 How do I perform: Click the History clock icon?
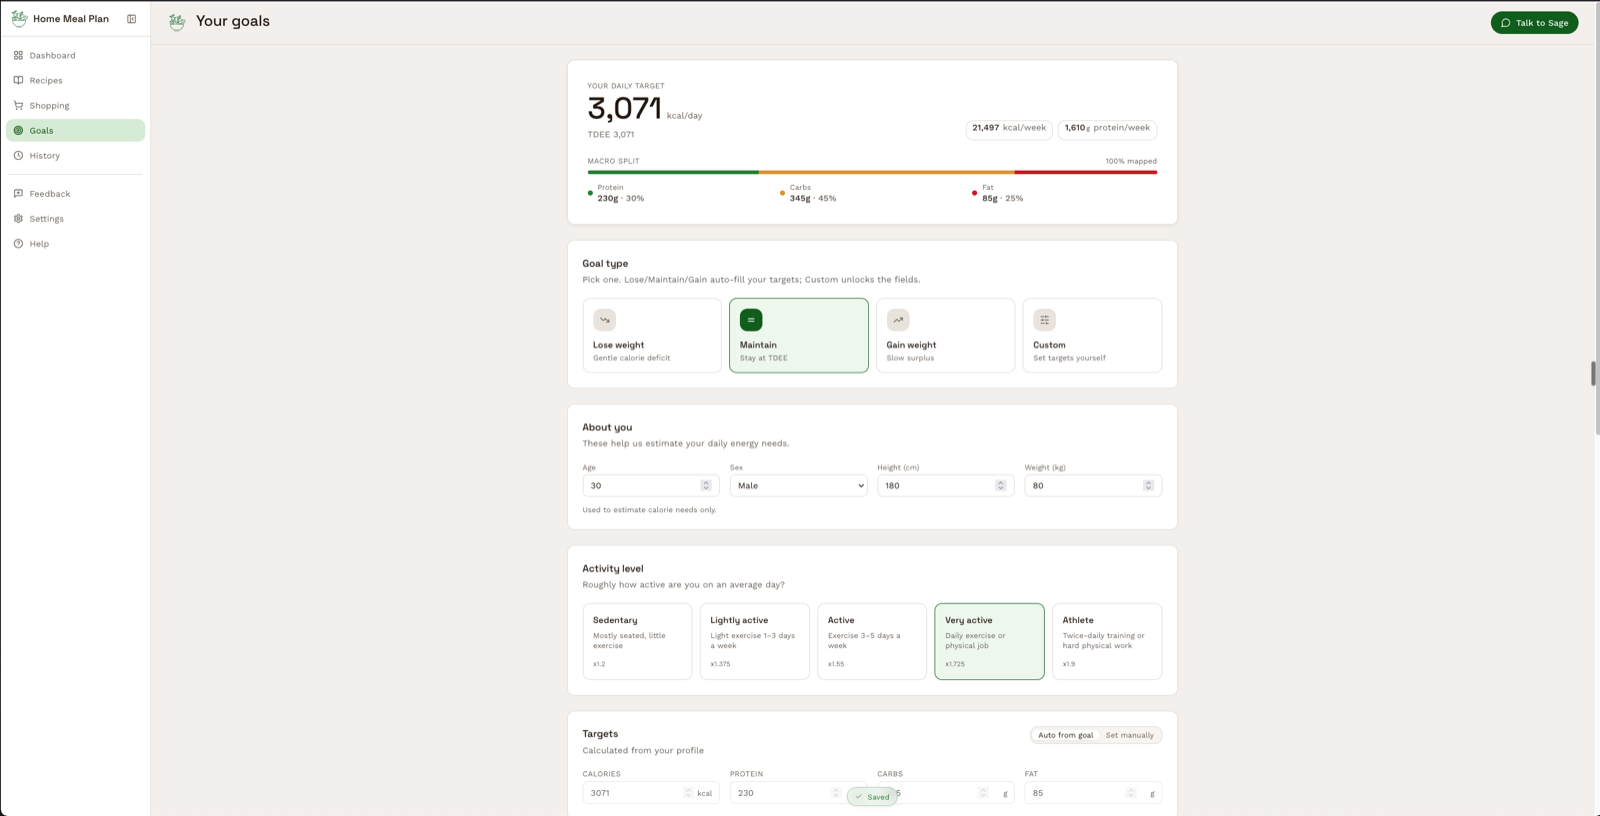[18, 155]
